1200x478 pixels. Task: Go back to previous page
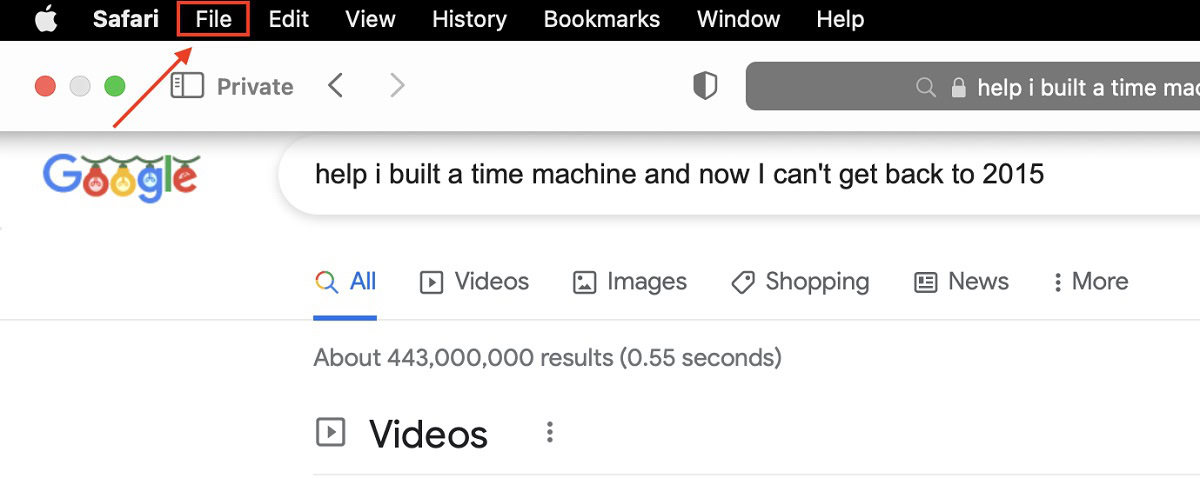[336, 86]
